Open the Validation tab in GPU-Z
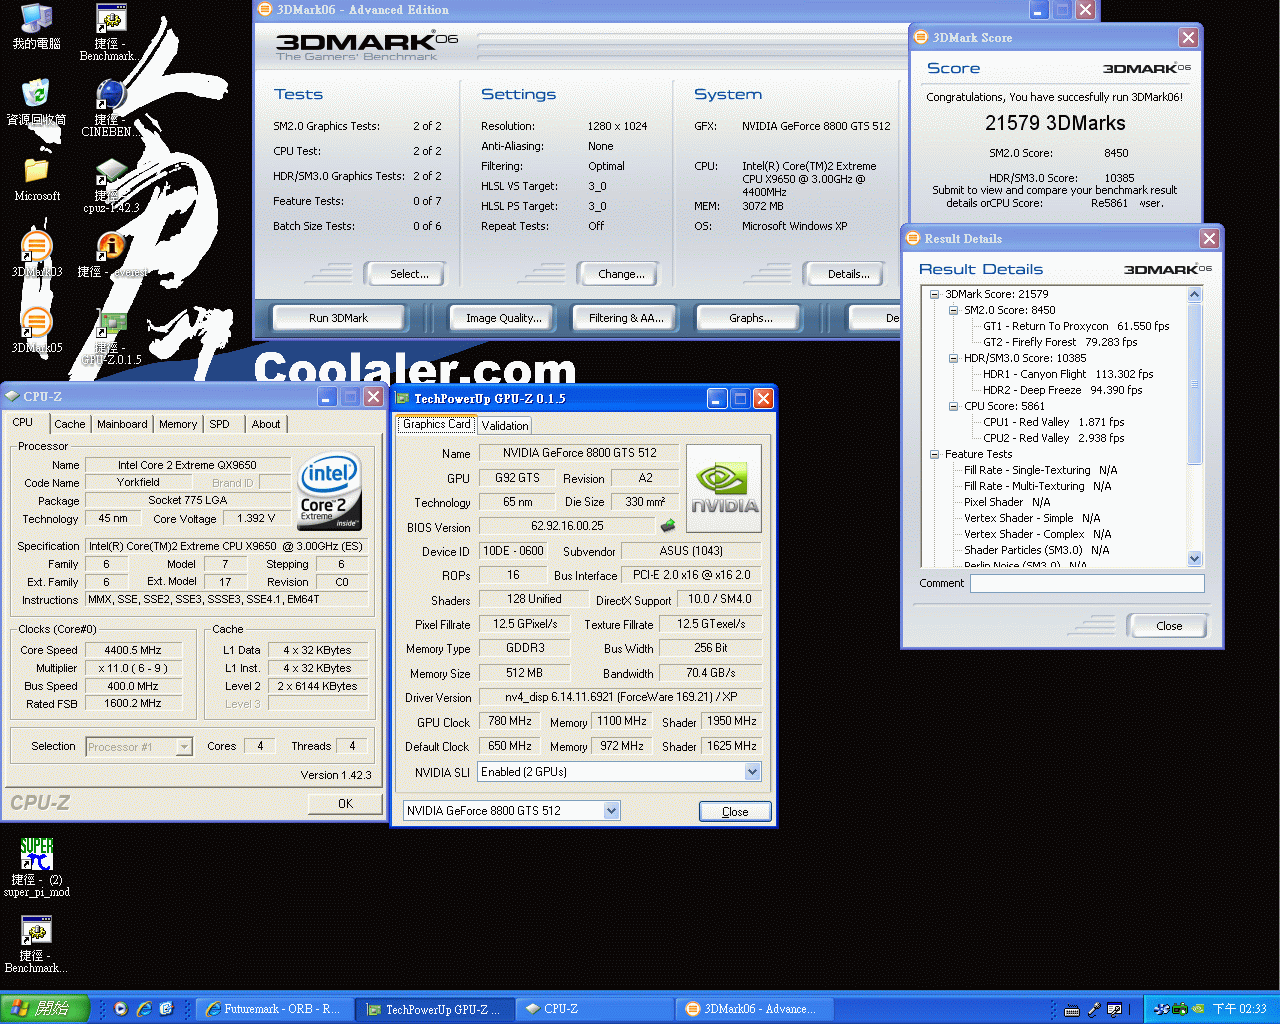This screenshot has width=1280, height=1024. tap(505, 425)
